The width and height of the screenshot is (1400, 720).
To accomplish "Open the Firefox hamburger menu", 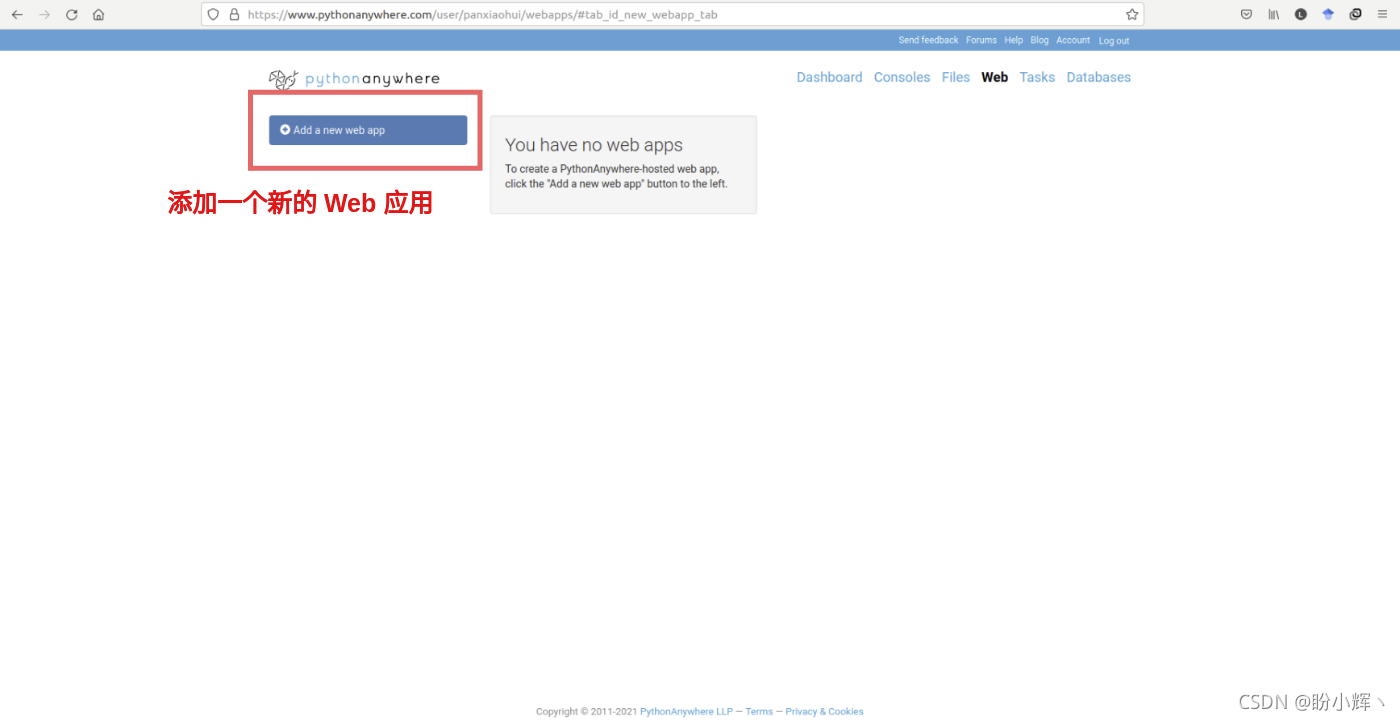I will click(x=1382, y=15).
